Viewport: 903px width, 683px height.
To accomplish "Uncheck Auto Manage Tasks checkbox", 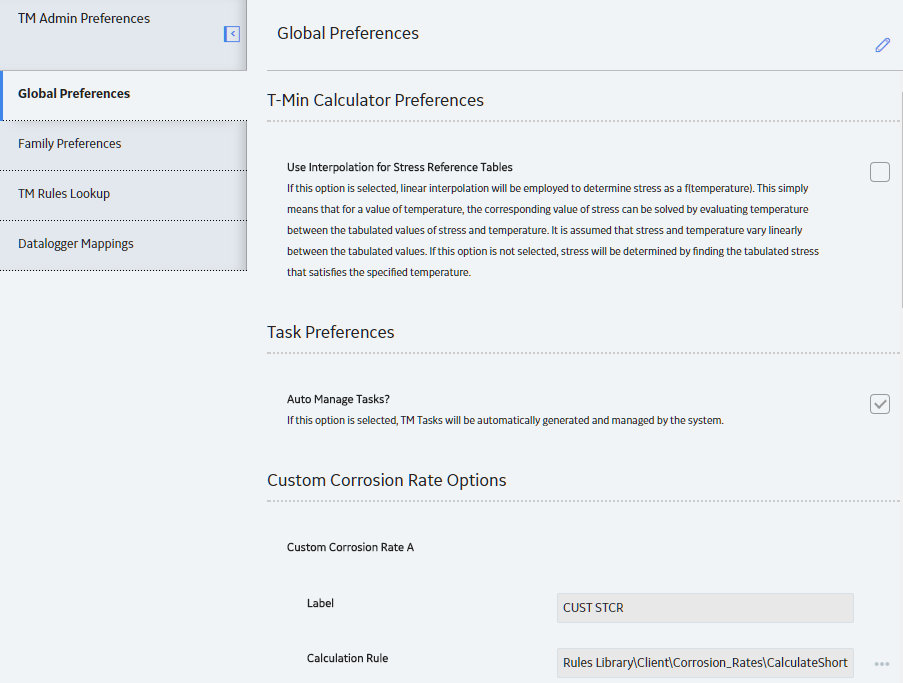I will pos(879,404).
